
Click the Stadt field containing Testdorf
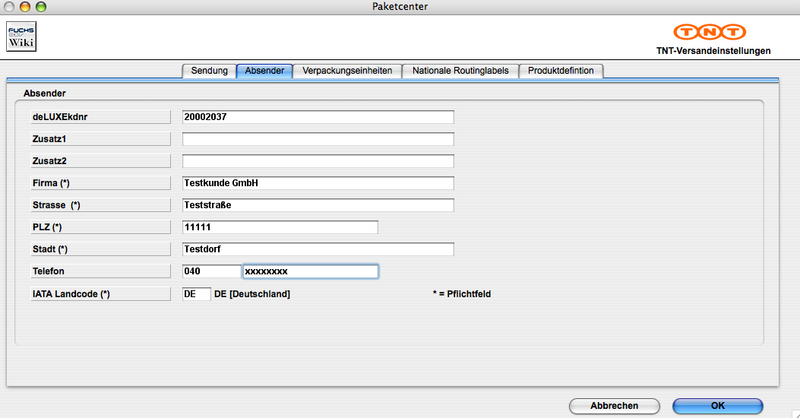[318, 249]
